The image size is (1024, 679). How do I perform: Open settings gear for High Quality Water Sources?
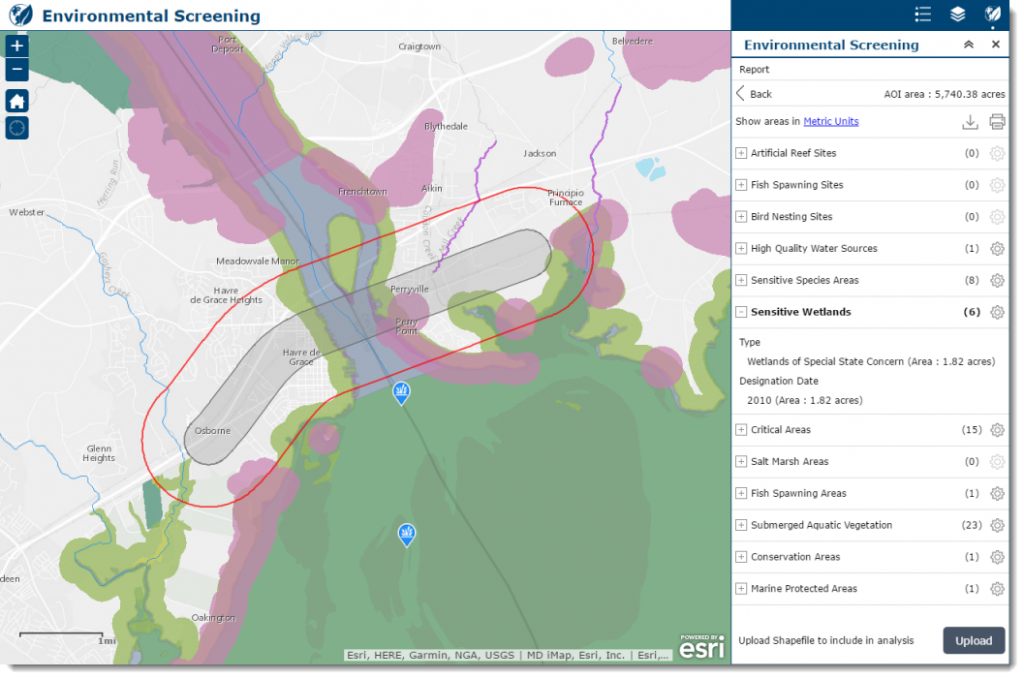coord(997,249)
